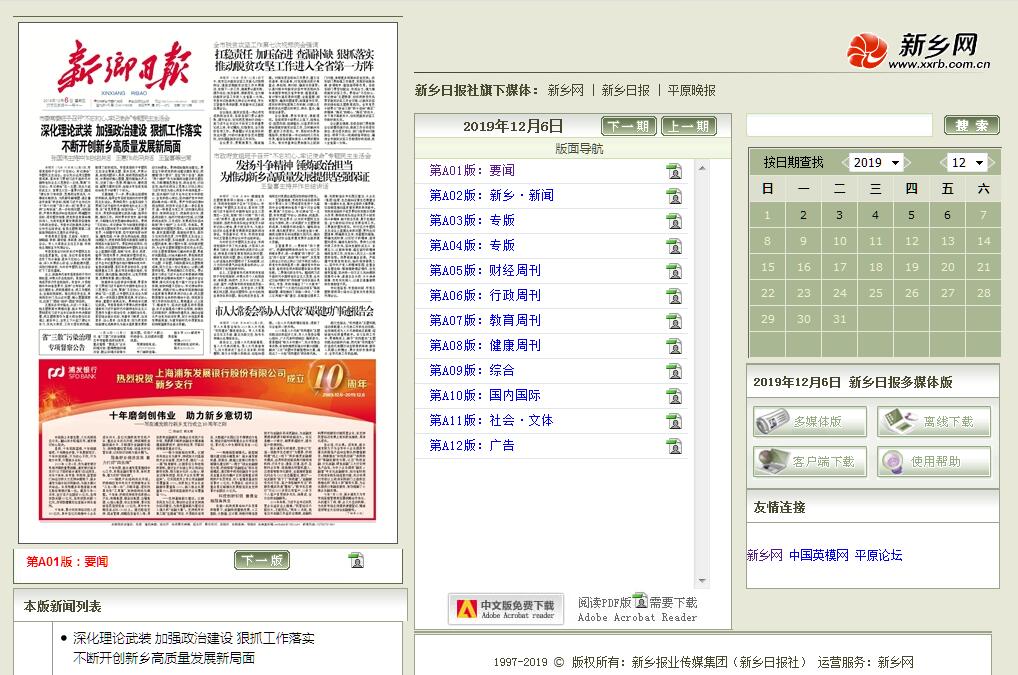Open PDF icon for 第A12版 广告 row

click(x=674, y=446)
